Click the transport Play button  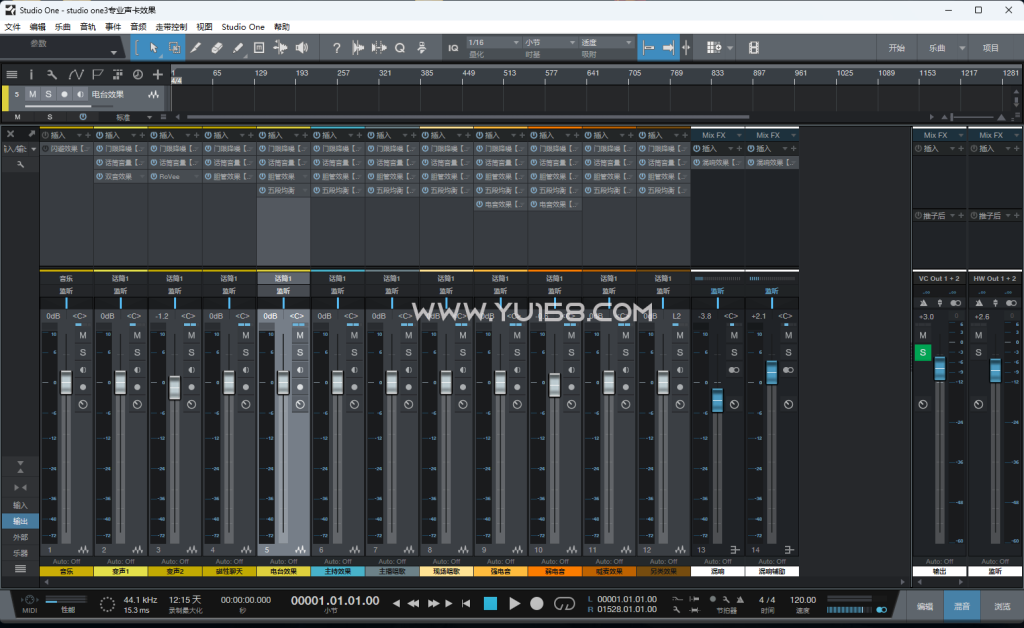tap(515, 604)
